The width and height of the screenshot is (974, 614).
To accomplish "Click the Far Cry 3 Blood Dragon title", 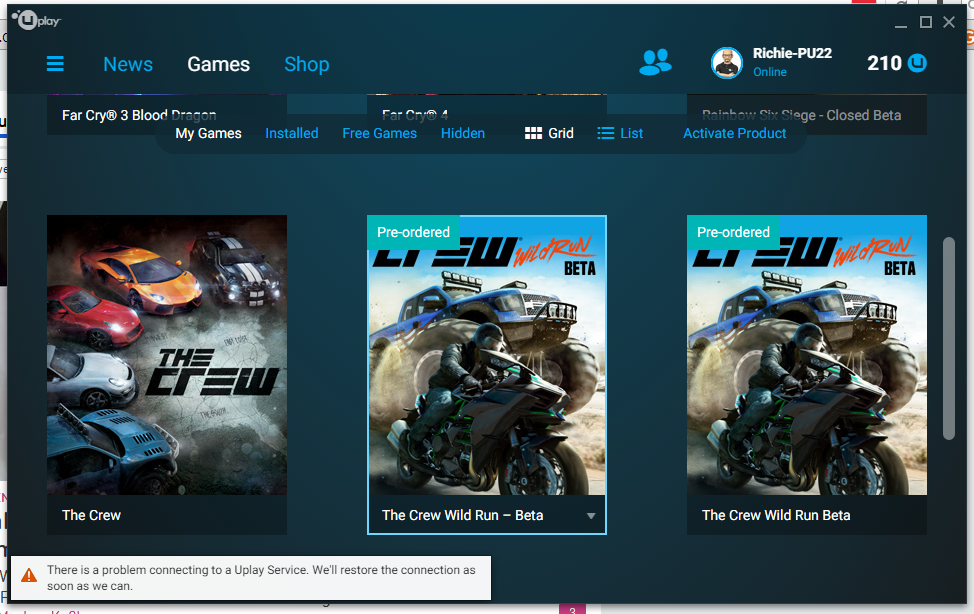I will tap(139, 115).
